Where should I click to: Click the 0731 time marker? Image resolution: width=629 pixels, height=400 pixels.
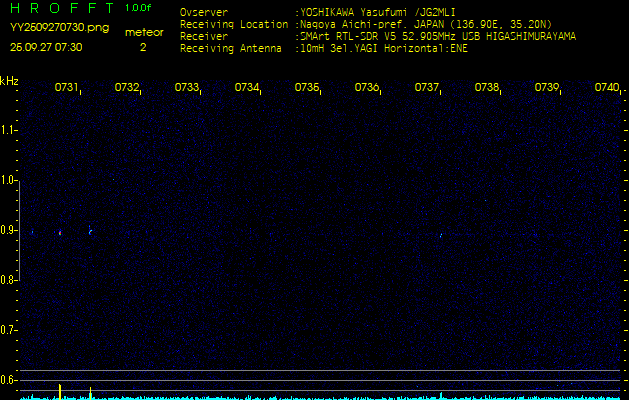click(x=66, y=87)
